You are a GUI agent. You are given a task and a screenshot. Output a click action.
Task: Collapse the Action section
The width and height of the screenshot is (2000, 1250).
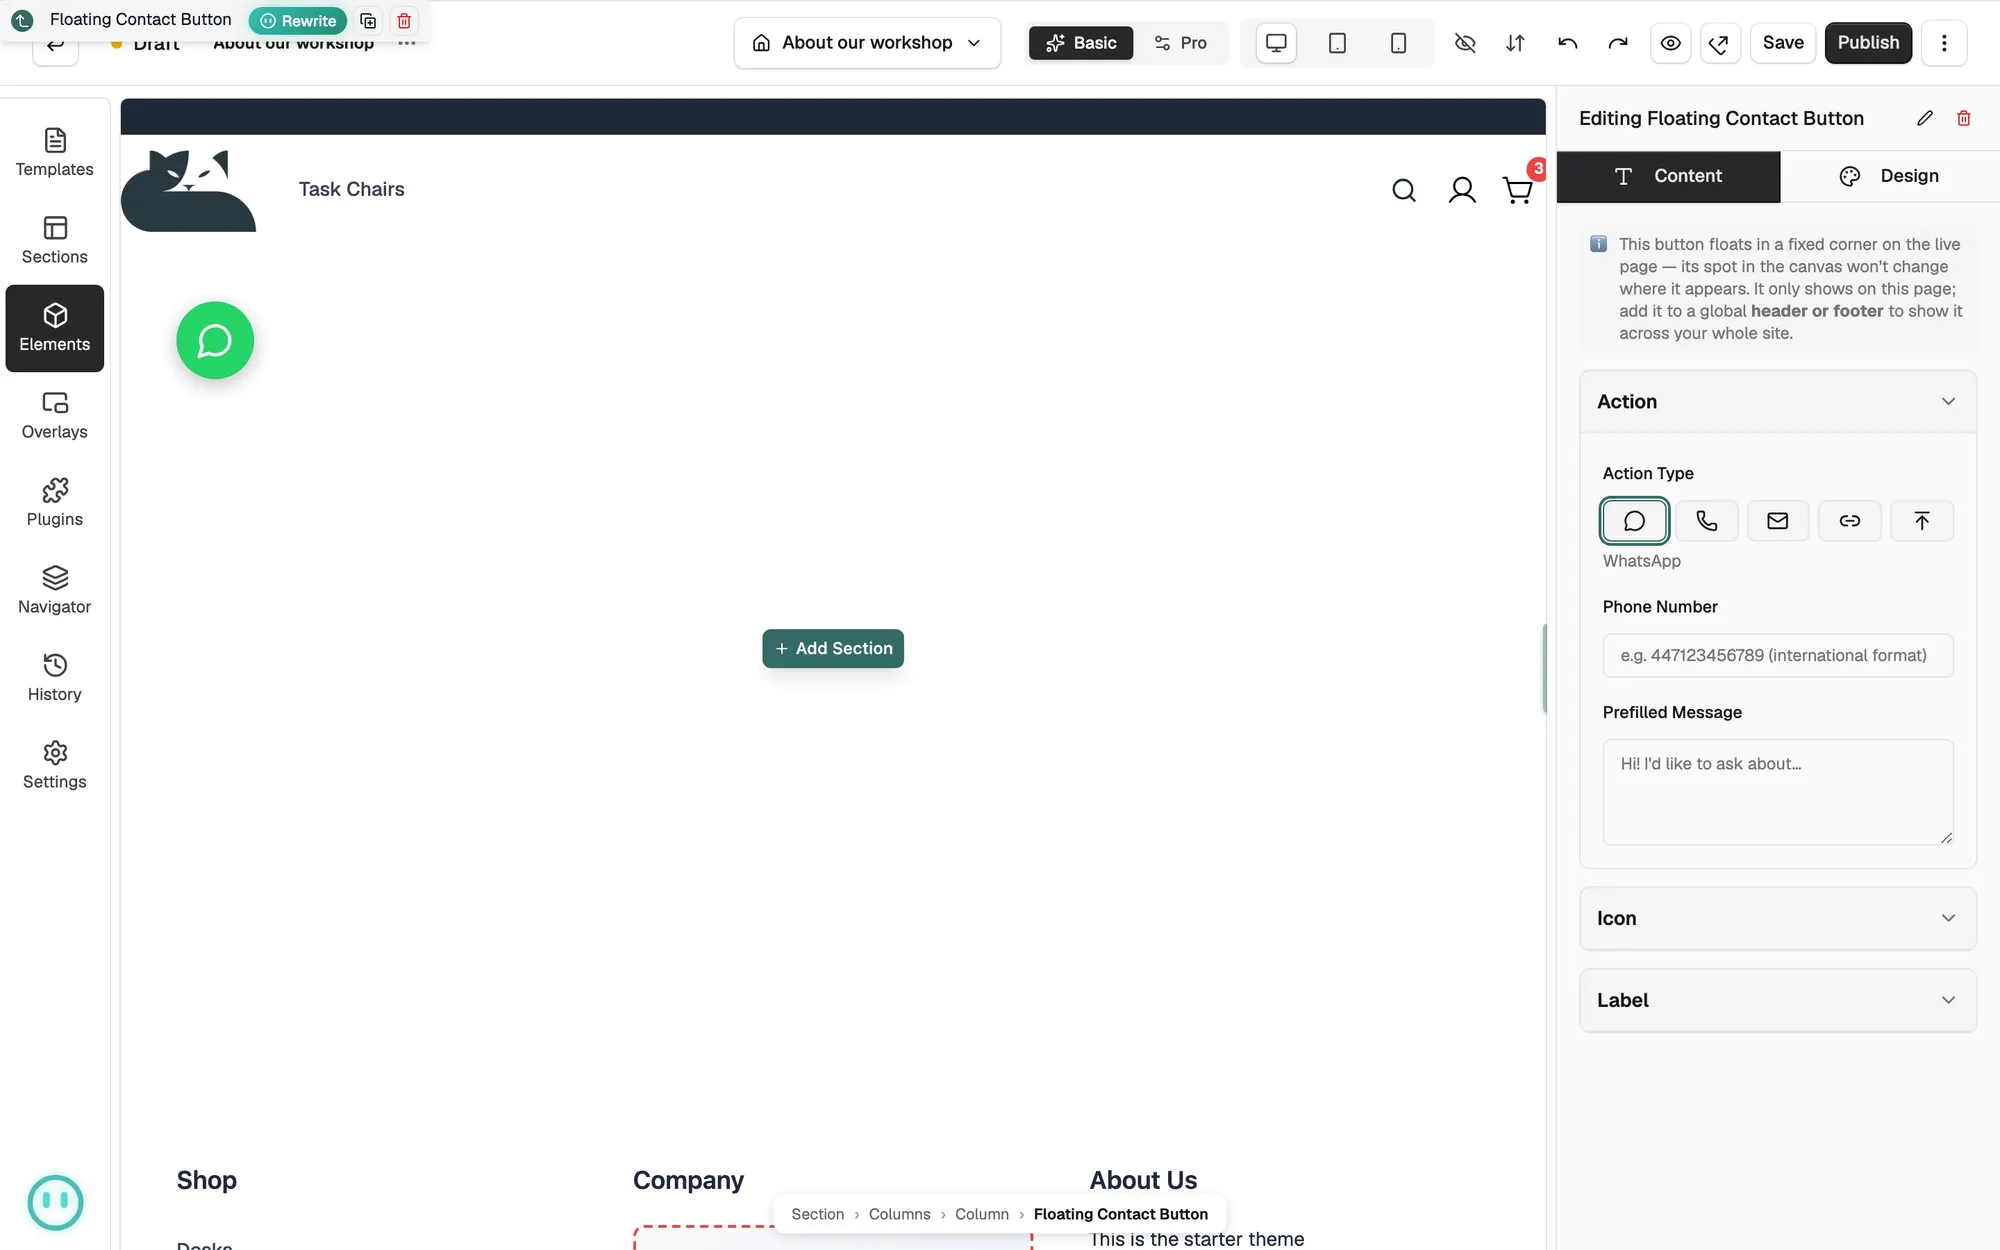pos(1778,402)
